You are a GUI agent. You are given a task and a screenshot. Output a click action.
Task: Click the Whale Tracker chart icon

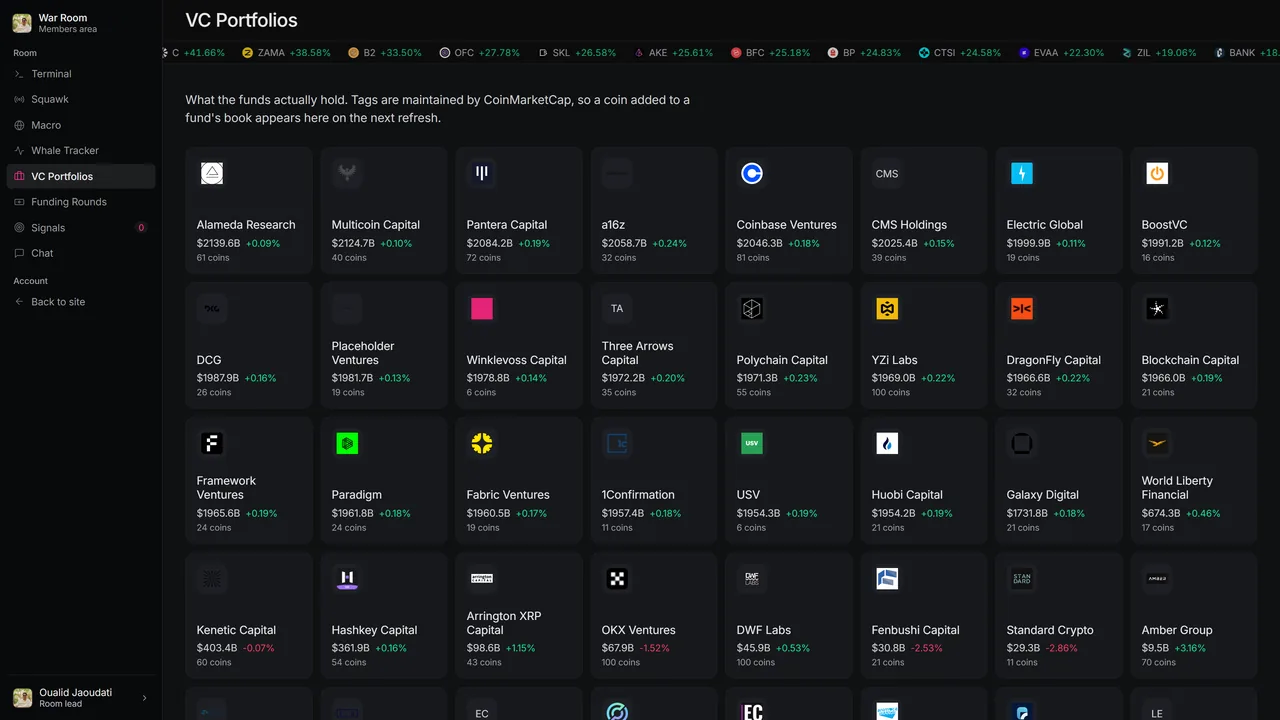tap(19, 151)
